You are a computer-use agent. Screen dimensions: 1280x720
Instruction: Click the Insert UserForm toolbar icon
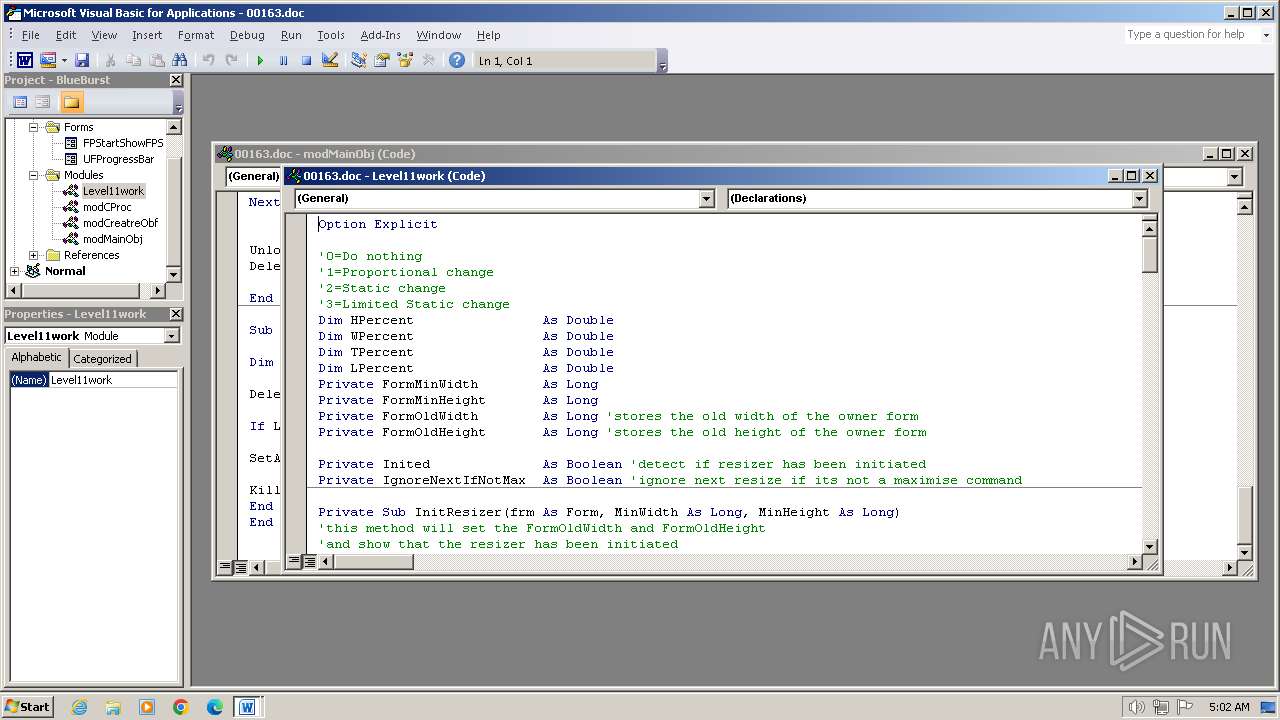coord(47,61)
